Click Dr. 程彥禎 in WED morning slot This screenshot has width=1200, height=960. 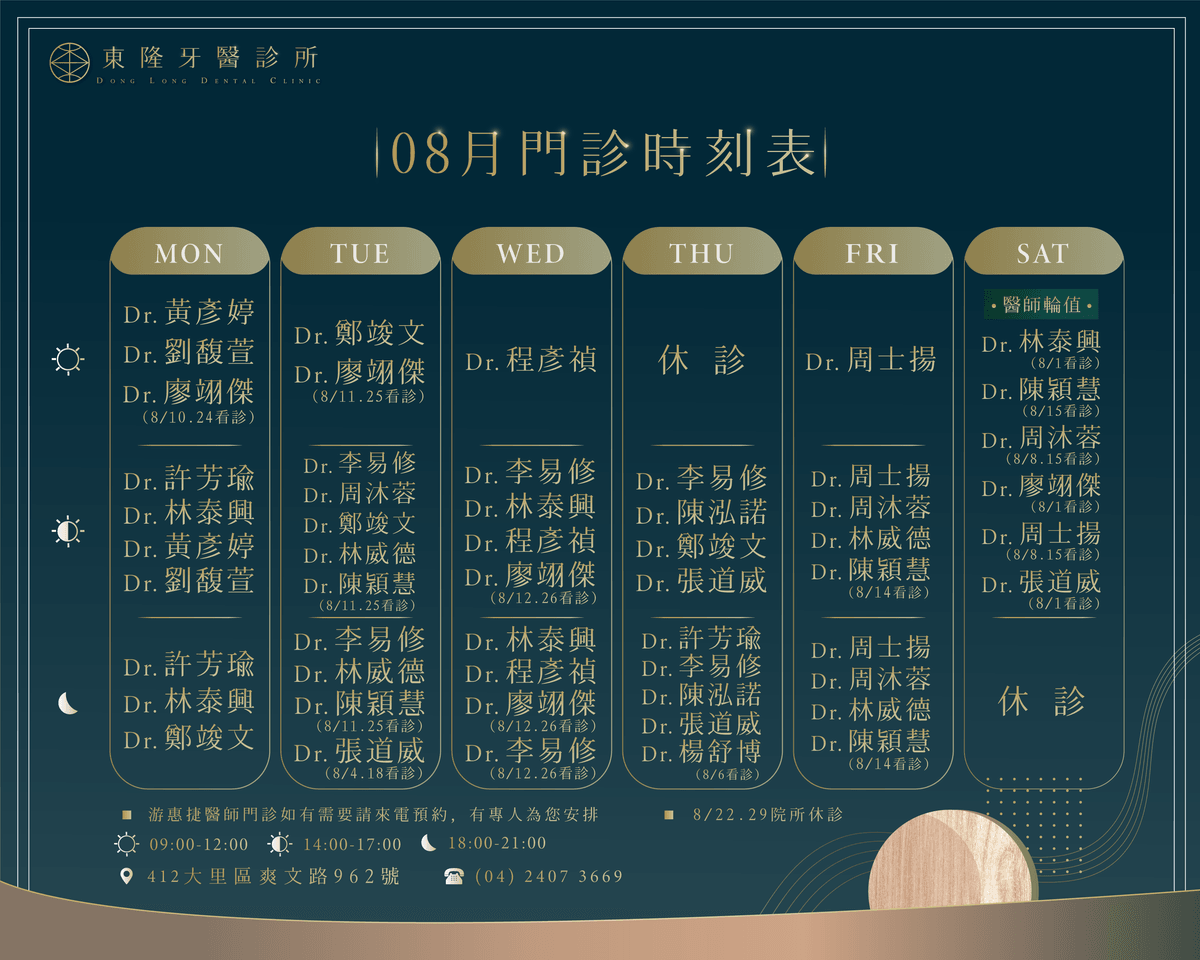coord(531,360)
